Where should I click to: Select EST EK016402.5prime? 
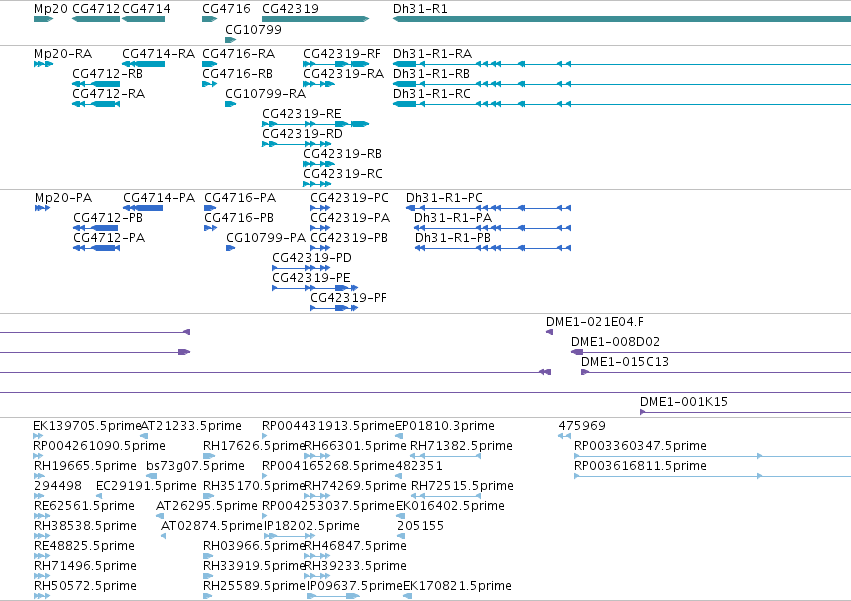(450, 506)
